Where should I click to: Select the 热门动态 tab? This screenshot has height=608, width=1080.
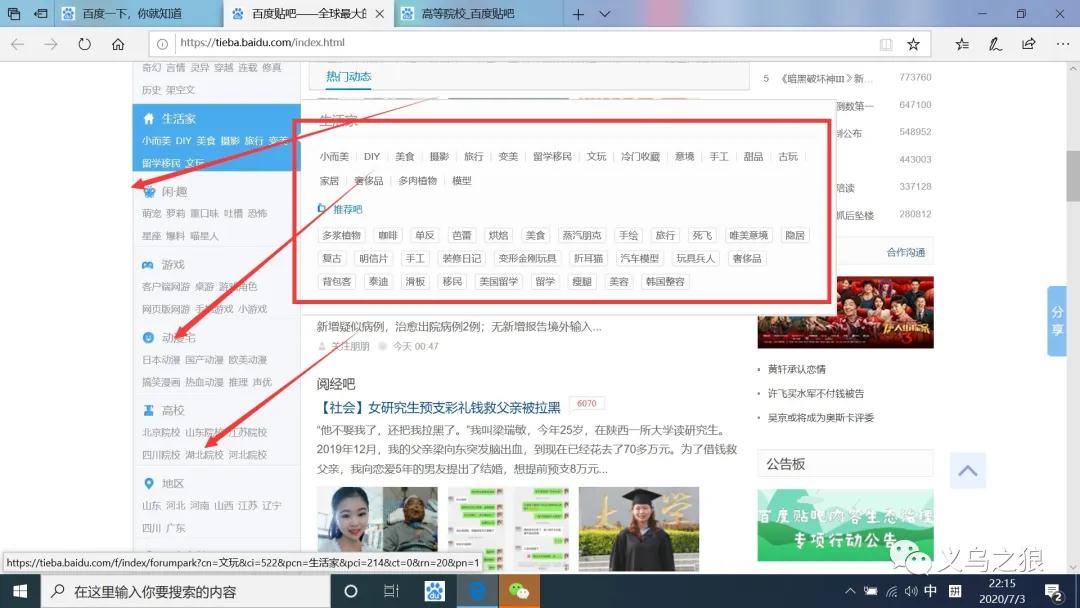[348, 76]
